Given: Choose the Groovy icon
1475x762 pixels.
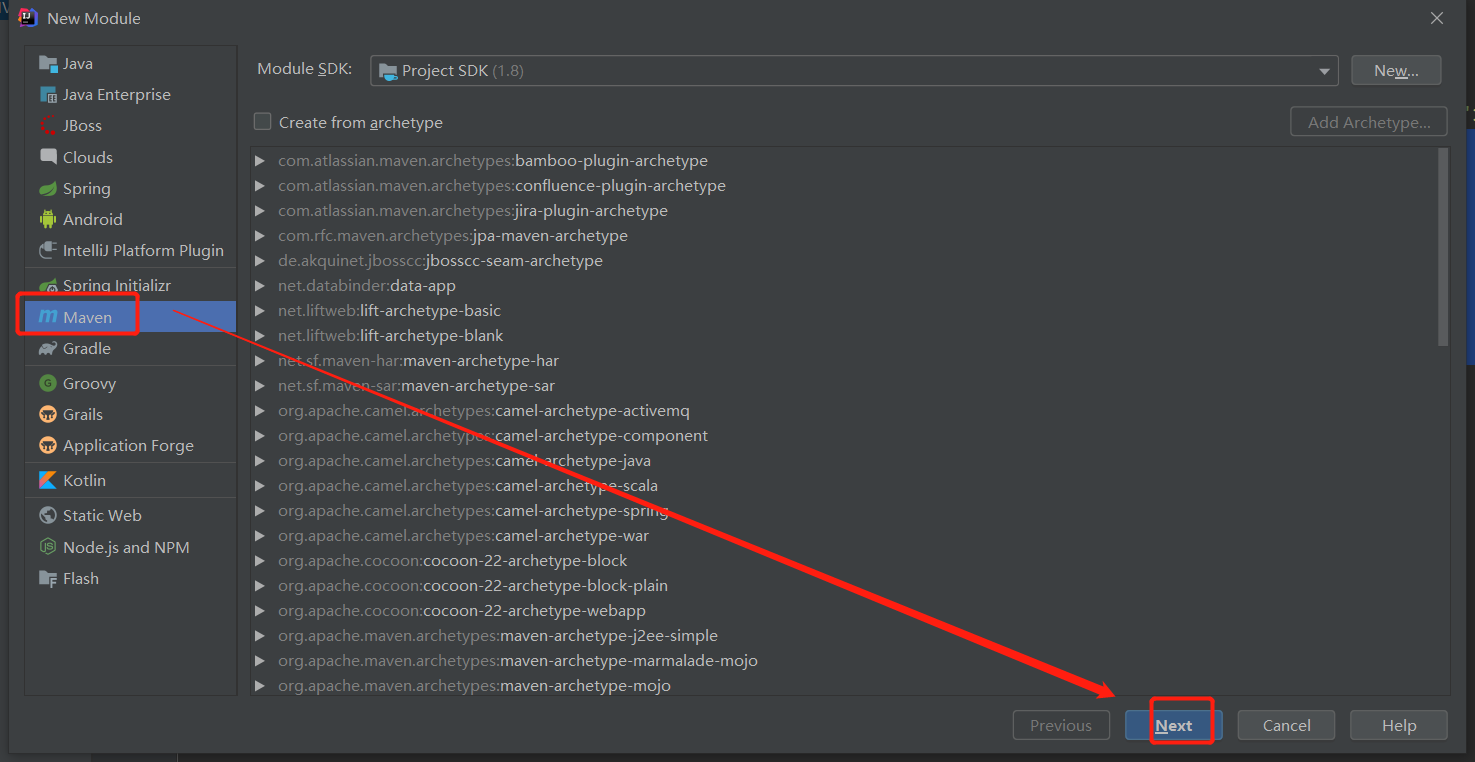Looking at the screenshot, I should pyautogui.click(x=48, y=384).
